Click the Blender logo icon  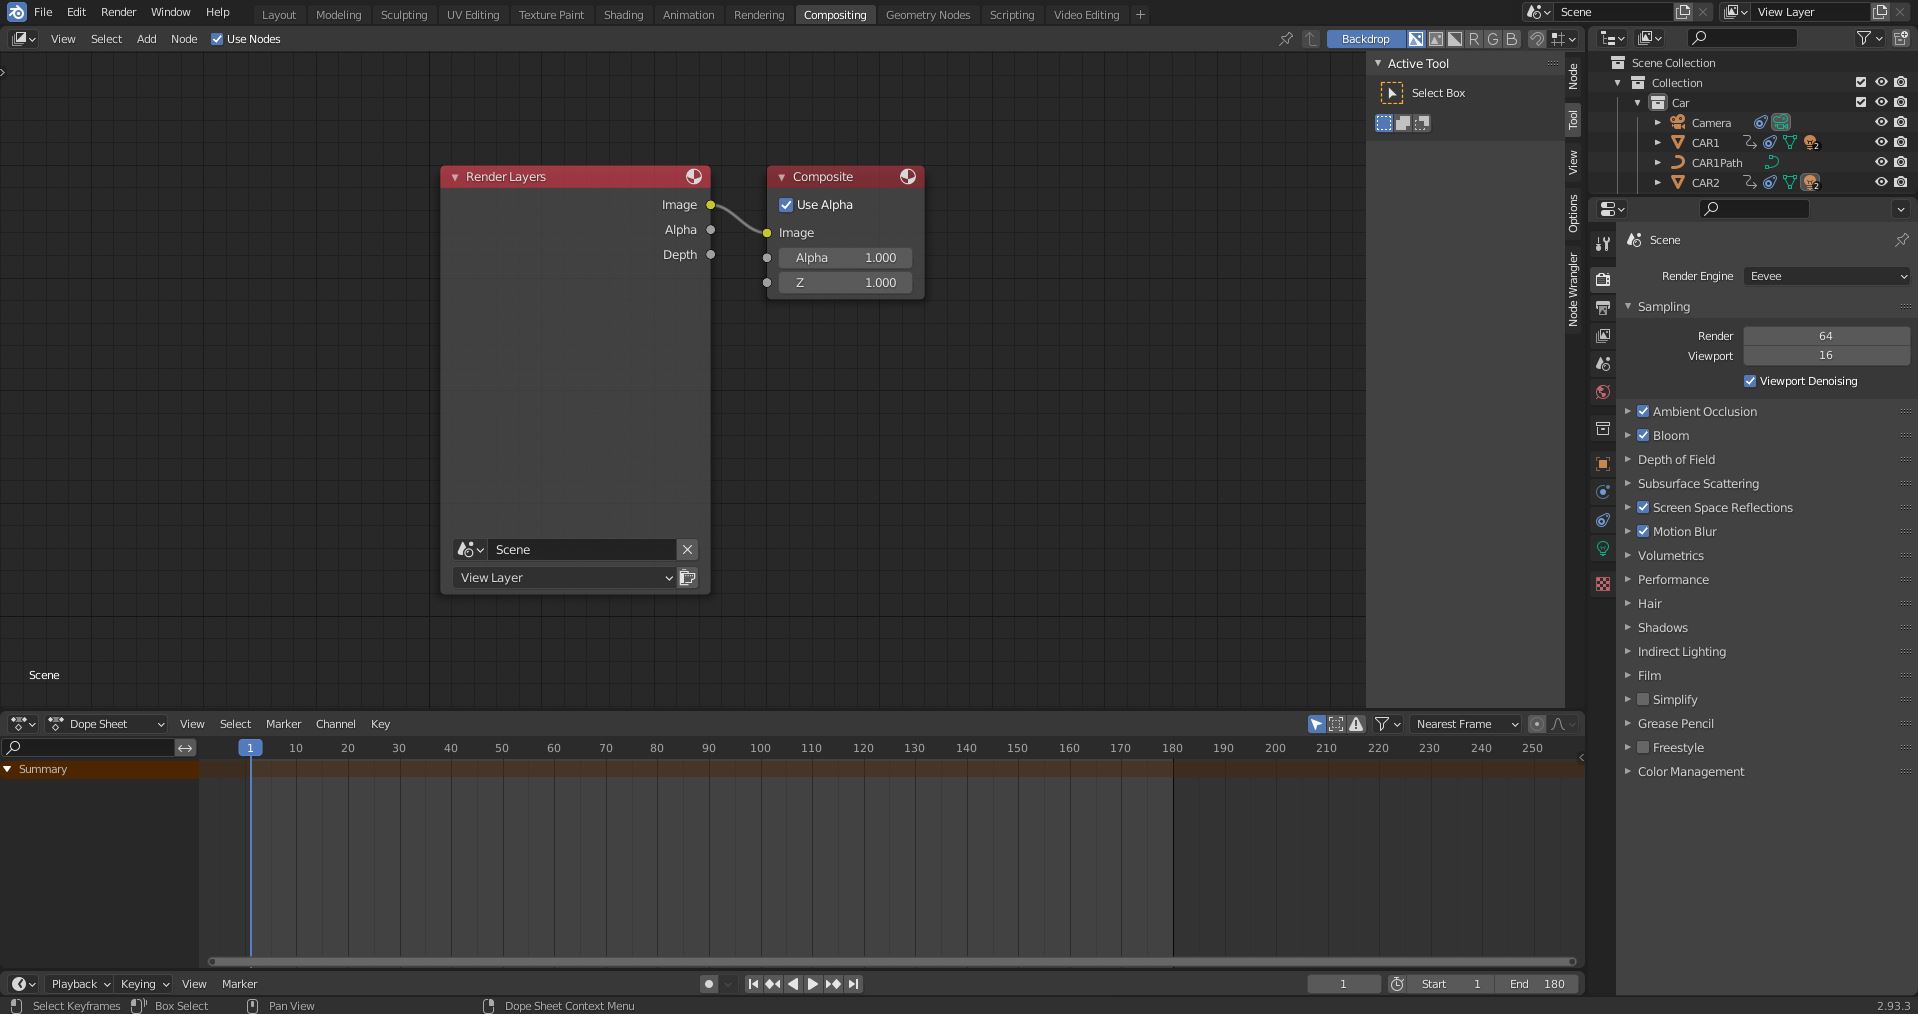tap(16, 12)
